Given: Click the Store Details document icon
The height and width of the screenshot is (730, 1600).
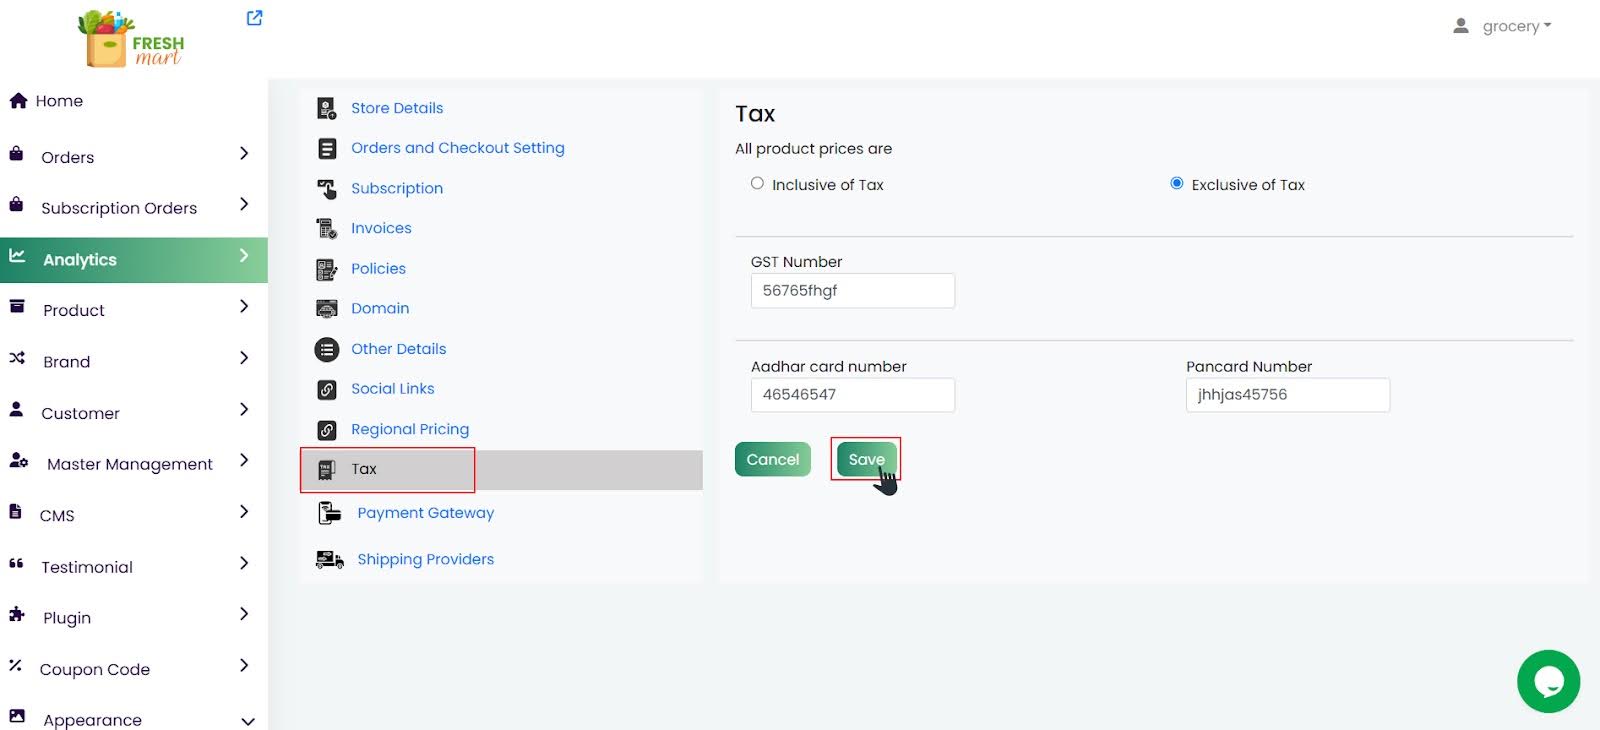Looking at the screenshot, I should pos(326,108).
